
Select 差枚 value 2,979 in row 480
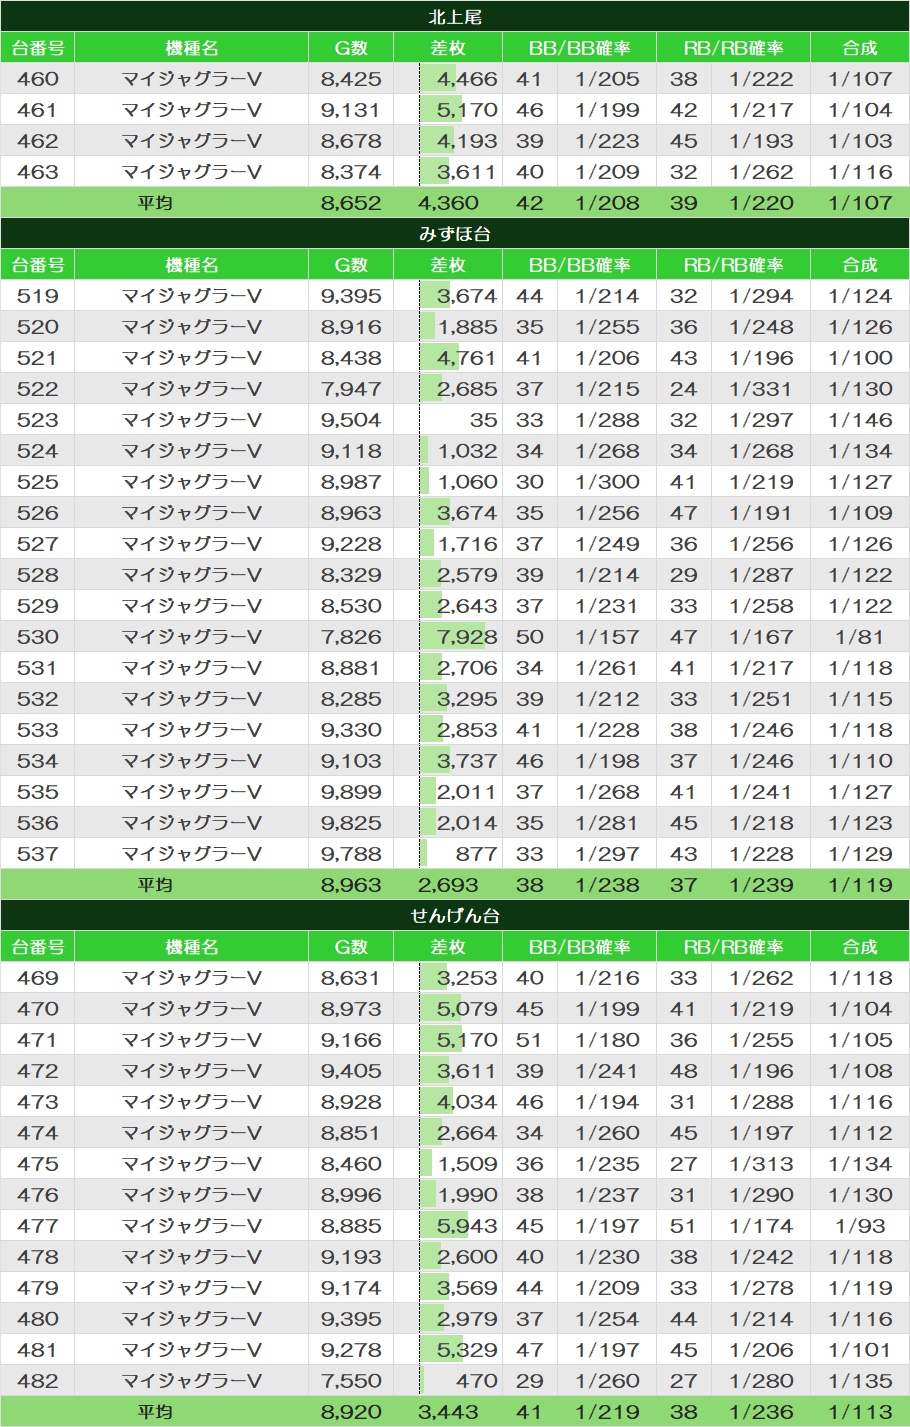(467, 1319)
